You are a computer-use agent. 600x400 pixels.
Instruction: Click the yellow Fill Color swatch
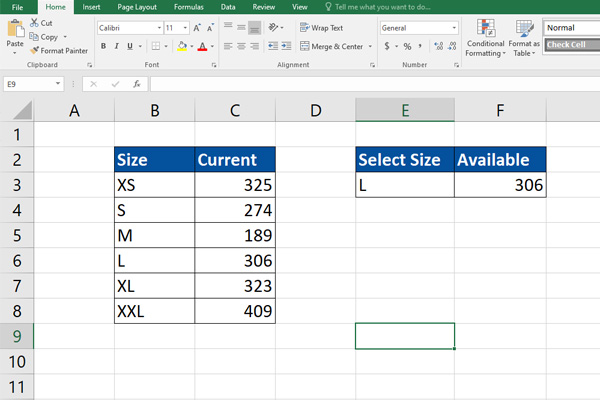point(181,46)
